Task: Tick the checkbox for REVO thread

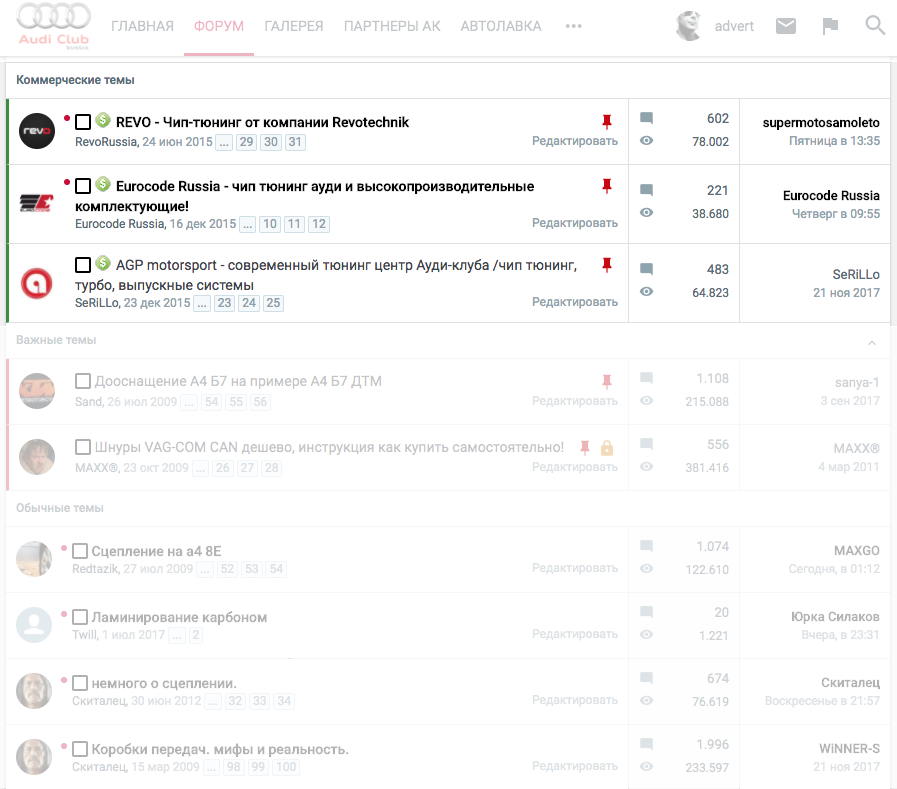Action: point(83,122)
